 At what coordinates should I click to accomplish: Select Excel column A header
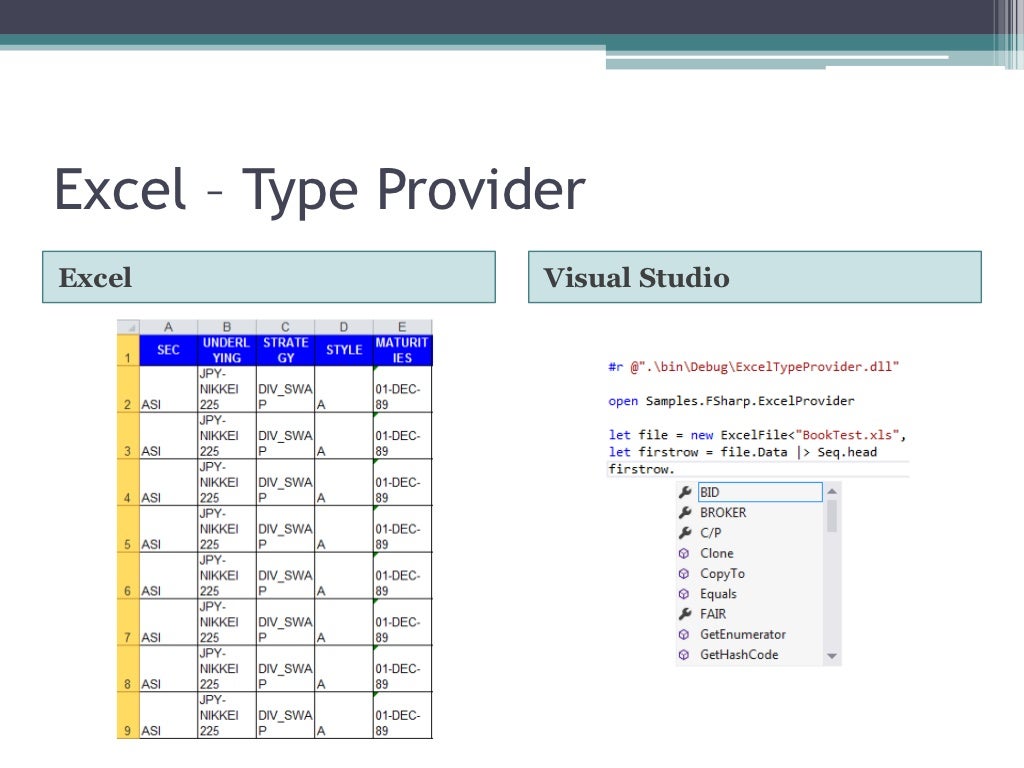[168, 327]
